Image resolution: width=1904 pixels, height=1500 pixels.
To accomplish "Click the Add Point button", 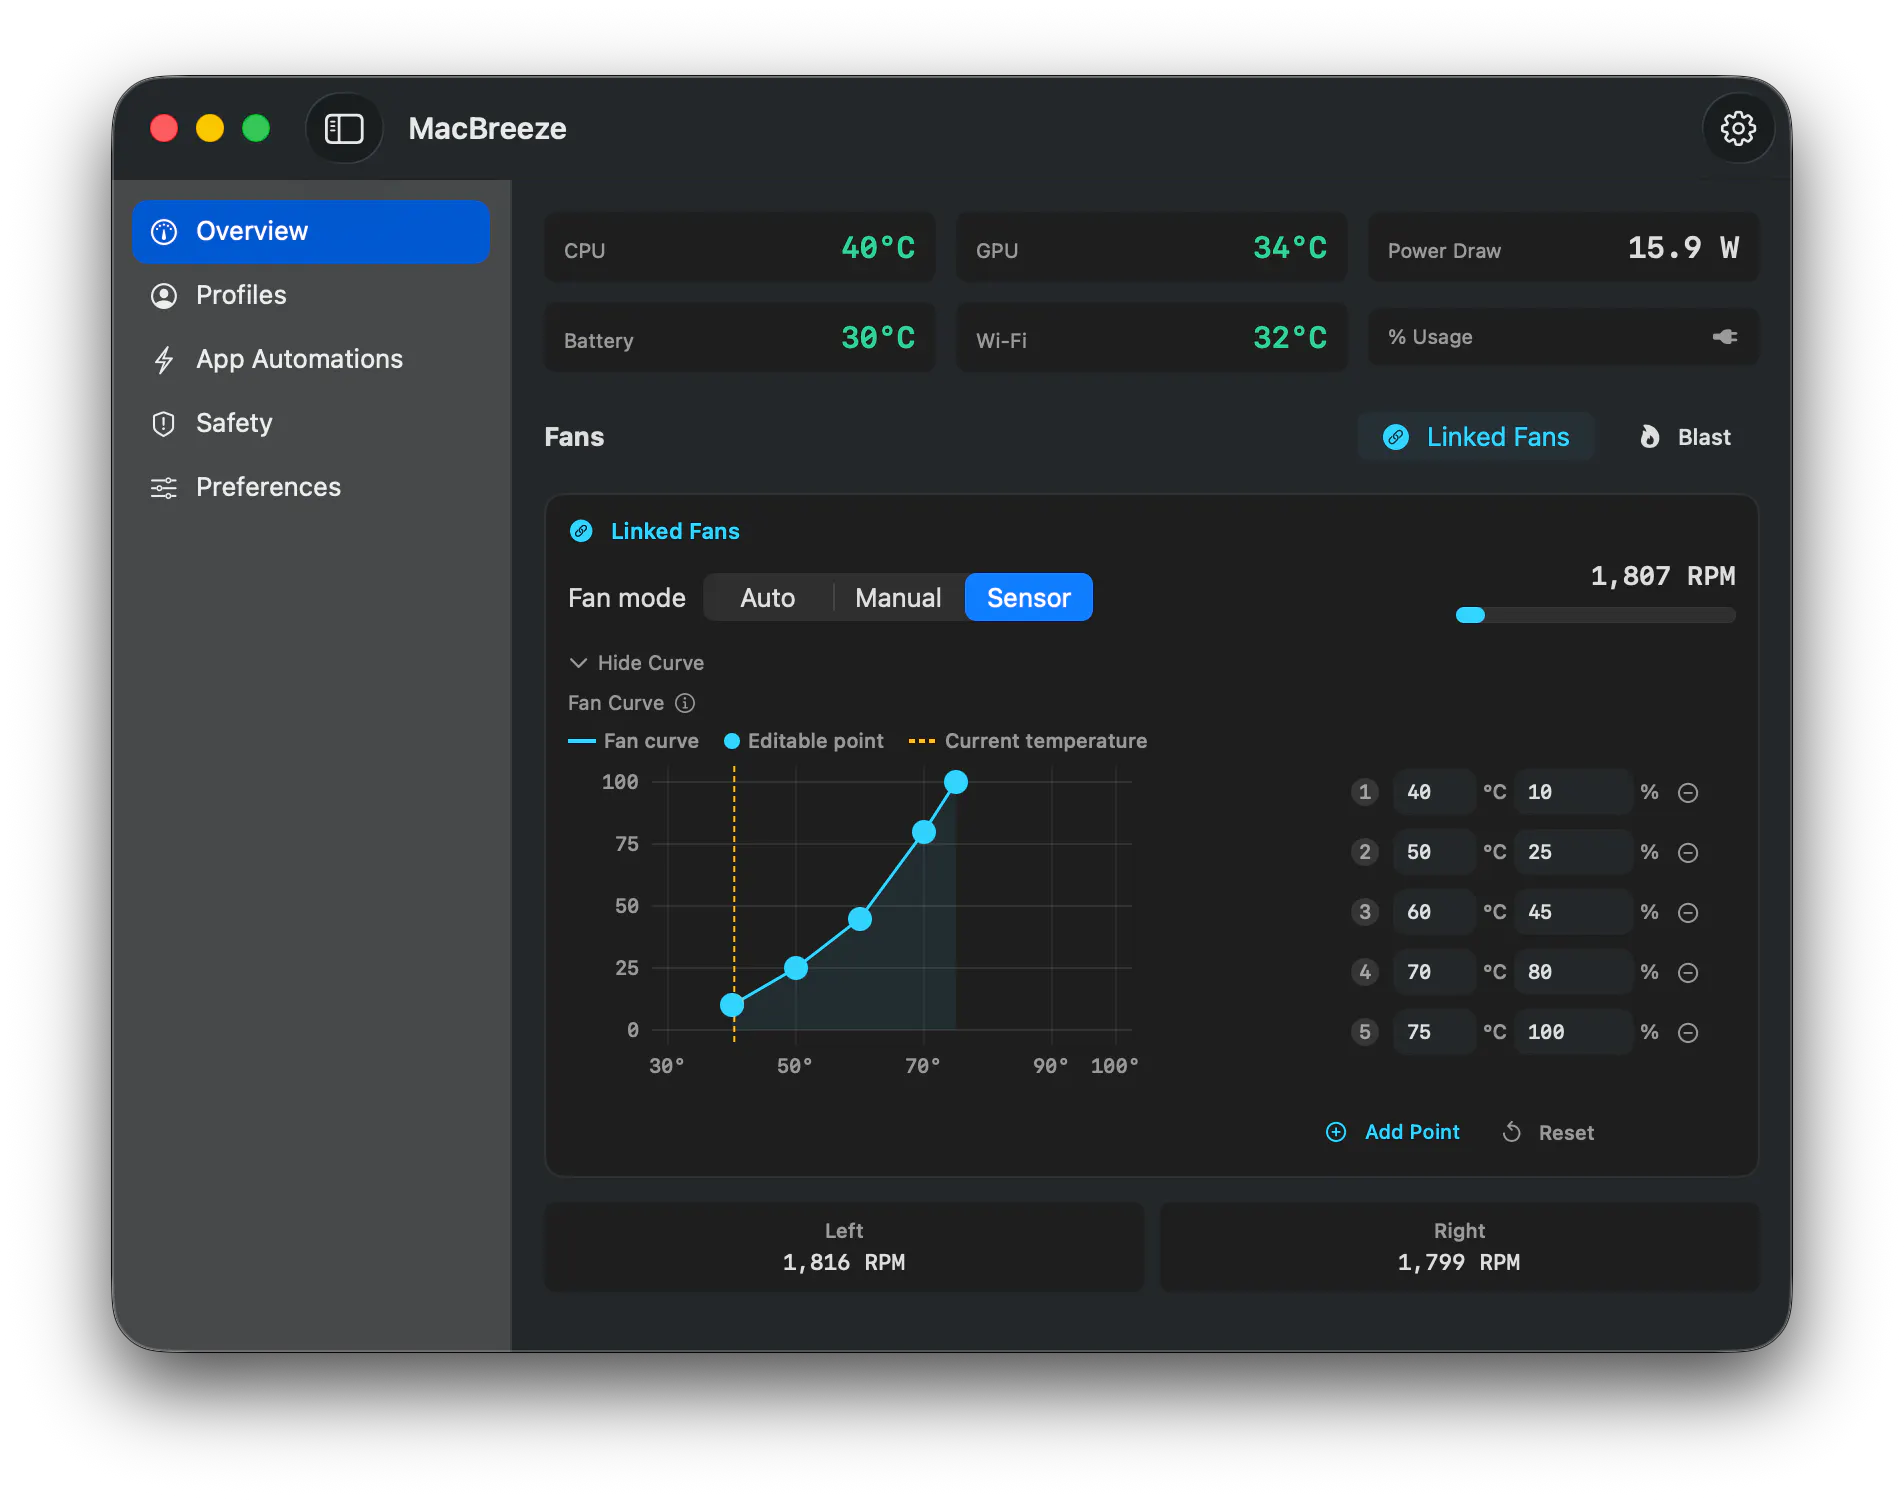I will click(x=1392, y=1132).
